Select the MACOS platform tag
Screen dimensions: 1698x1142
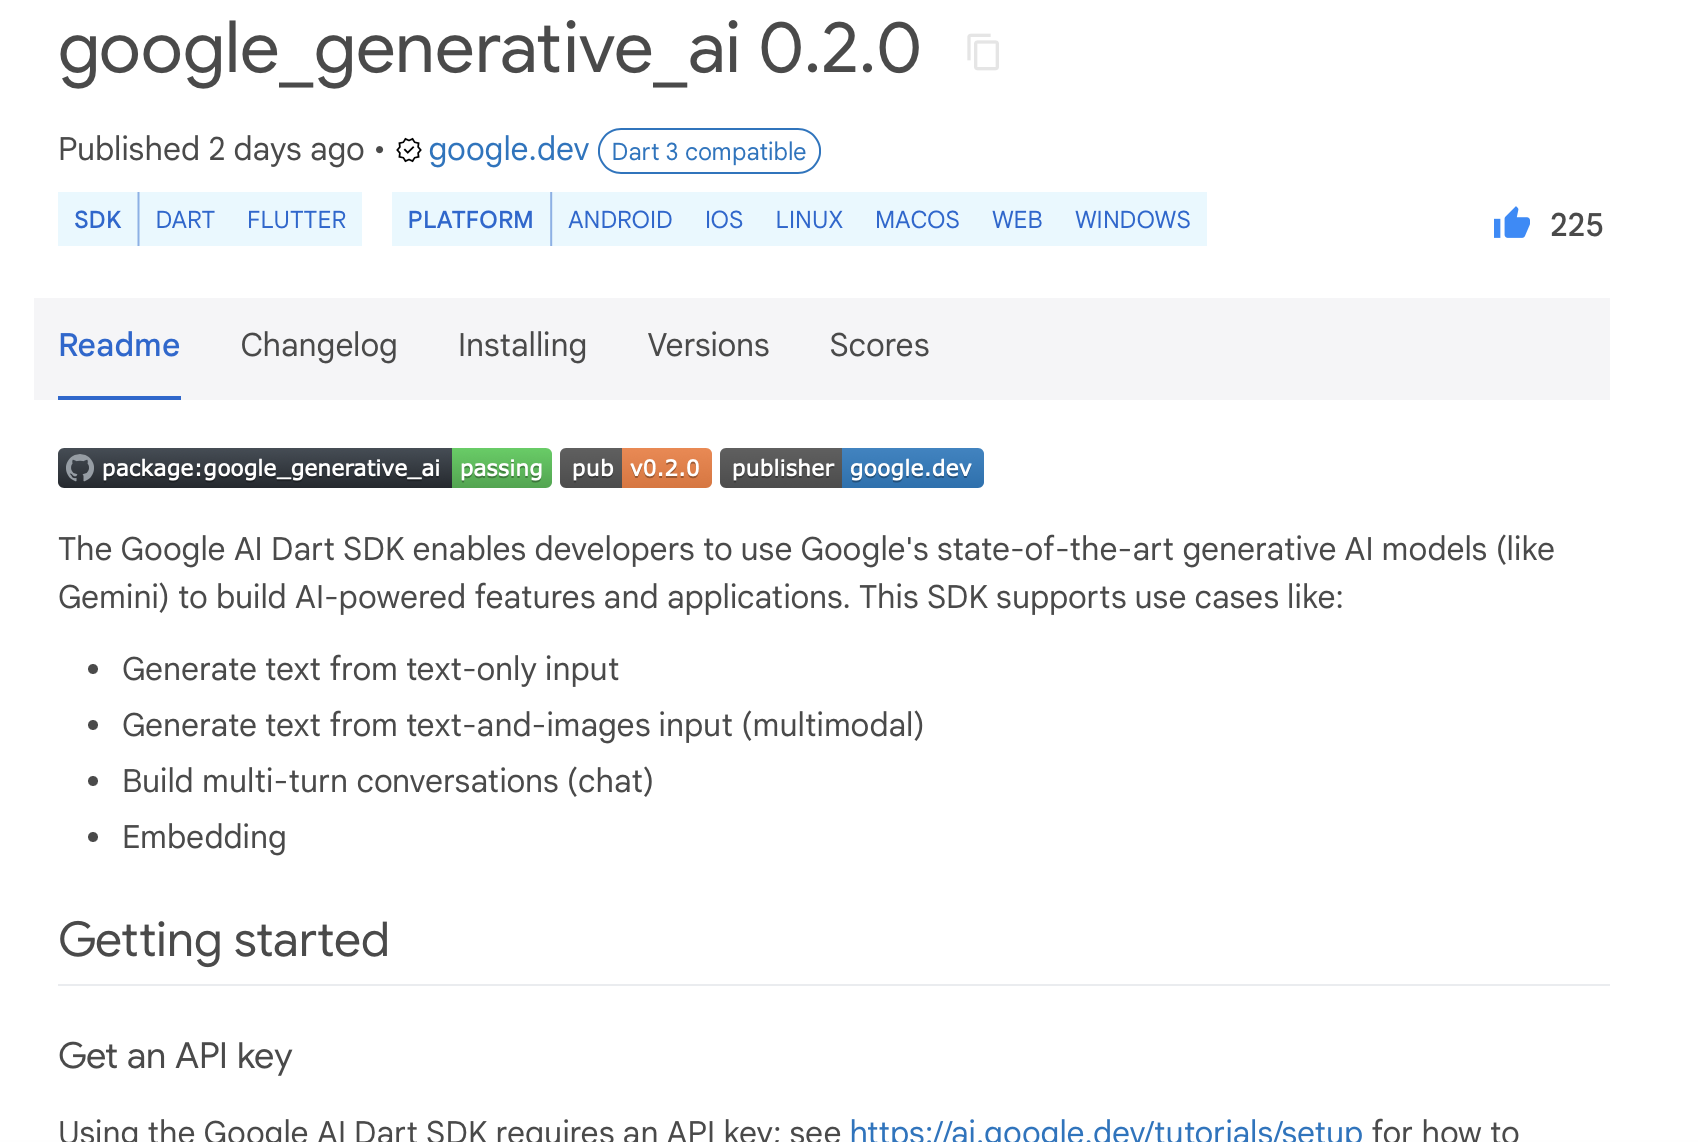tap(917, 219)
